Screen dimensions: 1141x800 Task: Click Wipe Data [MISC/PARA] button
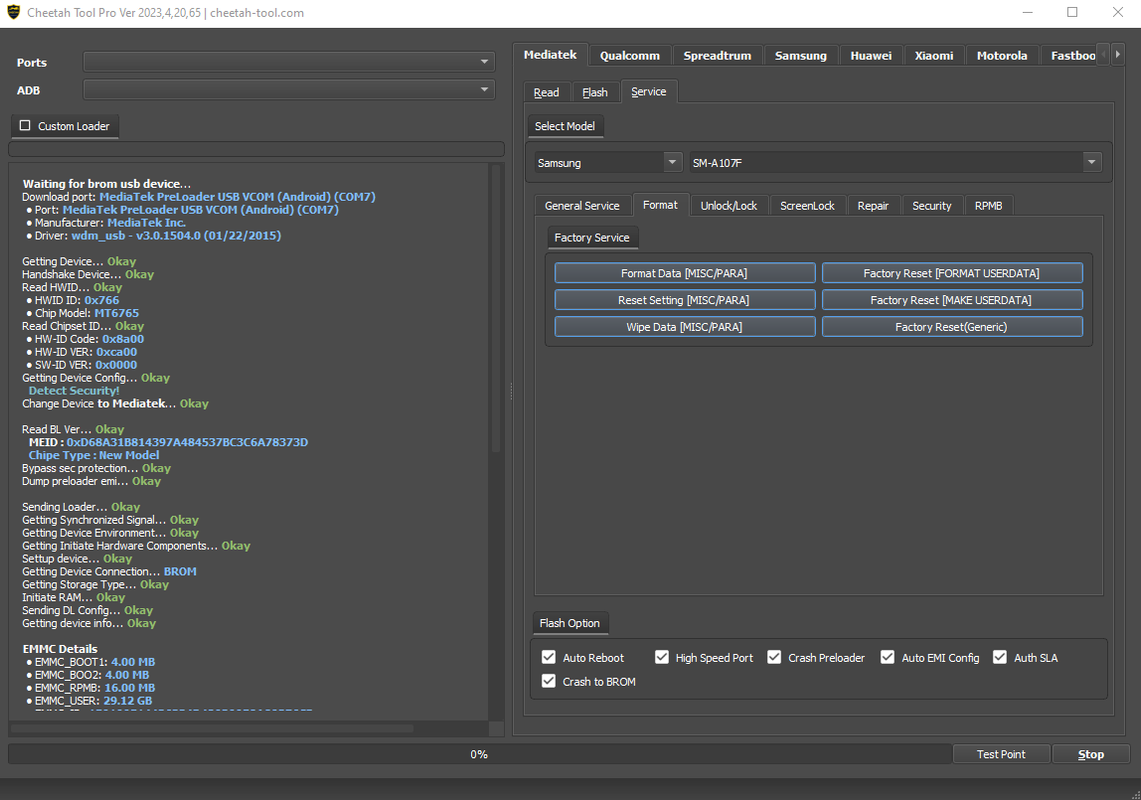click(685, 327)
